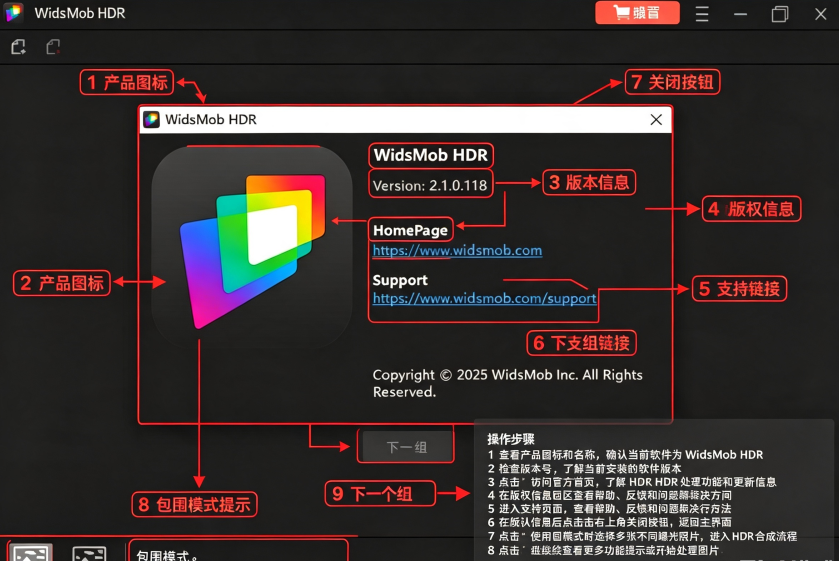This screenshot has width=839, height=561.
Task: Minimize the main WidsMob HDR window
Action: (740, 14)
